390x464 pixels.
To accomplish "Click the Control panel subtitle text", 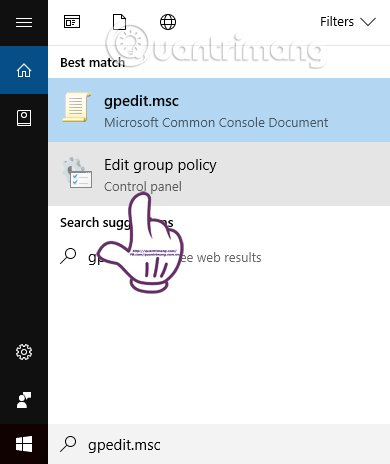I will 143,186.
